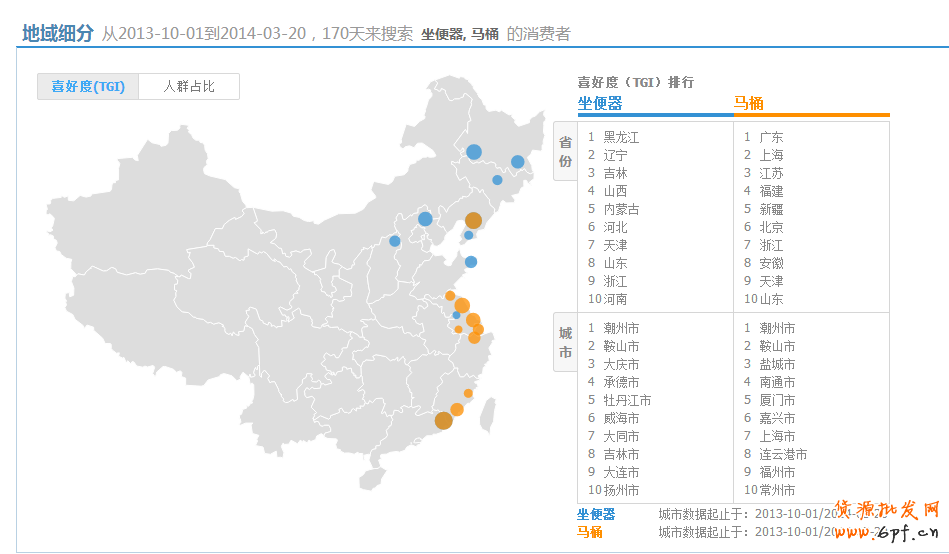Click the large blue dot over Heilongjiang
Image resolution: width=949 pixels, height=554 pixels.
click(x=474, y=152)
